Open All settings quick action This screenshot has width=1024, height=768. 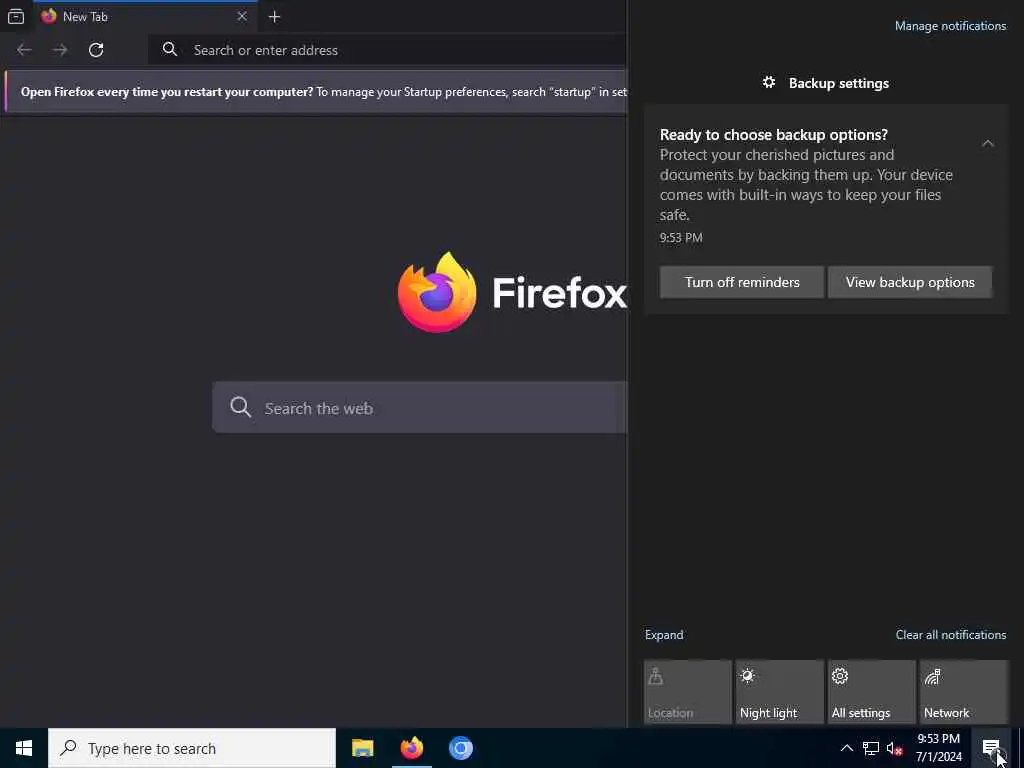872,692
